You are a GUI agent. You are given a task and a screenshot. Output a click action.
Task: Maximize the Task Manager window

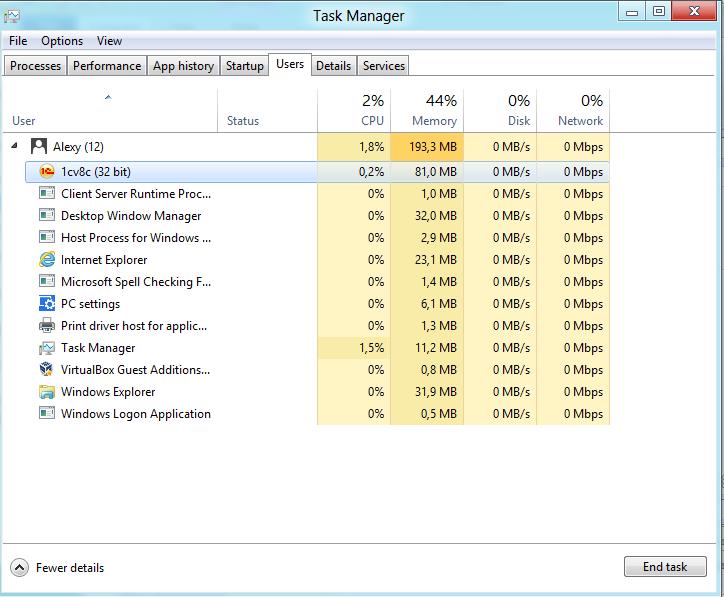tap(658, 11)
